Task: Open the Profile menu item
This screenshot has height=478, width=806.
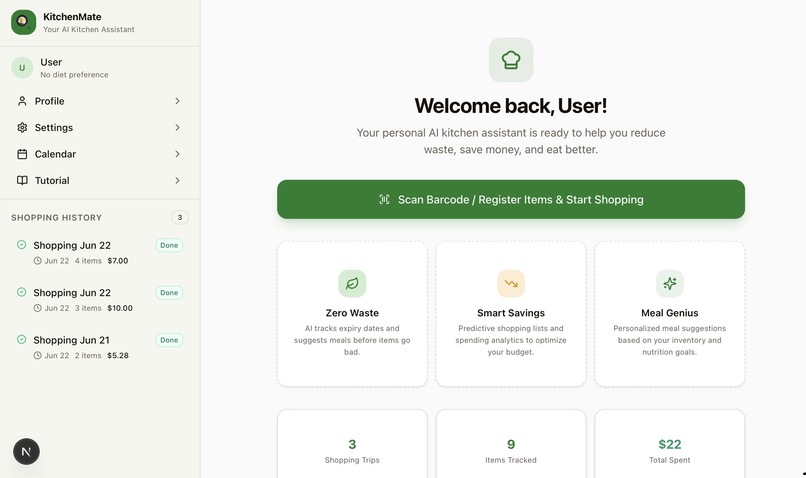Action: [100, 101]
